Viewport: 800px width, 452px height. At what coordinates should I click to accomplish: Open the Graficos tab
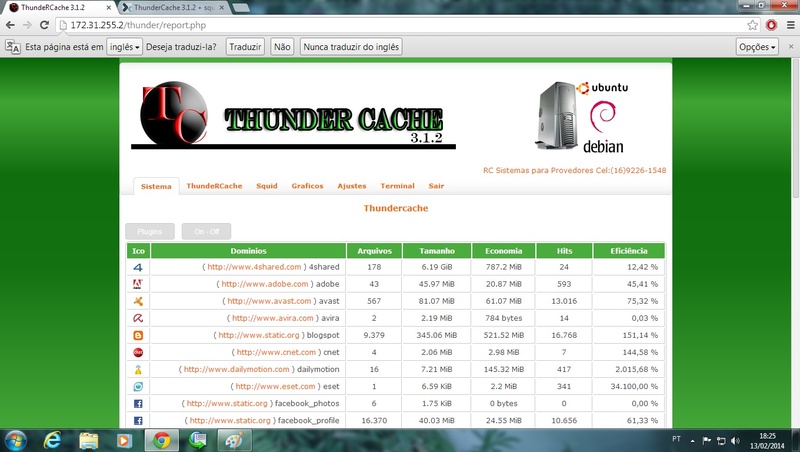coord(307,186)
